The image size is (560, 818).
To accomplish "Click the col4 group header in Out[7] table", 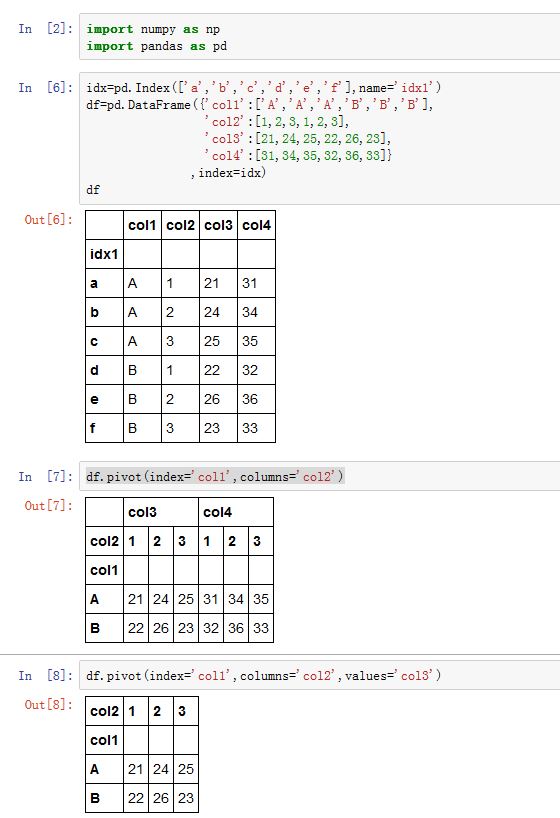I will (236, 512).
